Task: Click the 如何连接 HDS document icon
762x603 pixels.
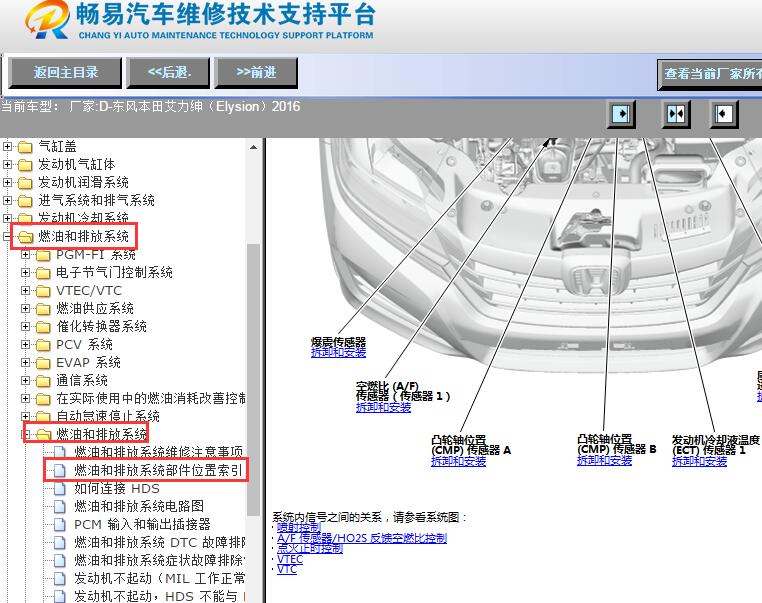Action: [x=60, y=488]
